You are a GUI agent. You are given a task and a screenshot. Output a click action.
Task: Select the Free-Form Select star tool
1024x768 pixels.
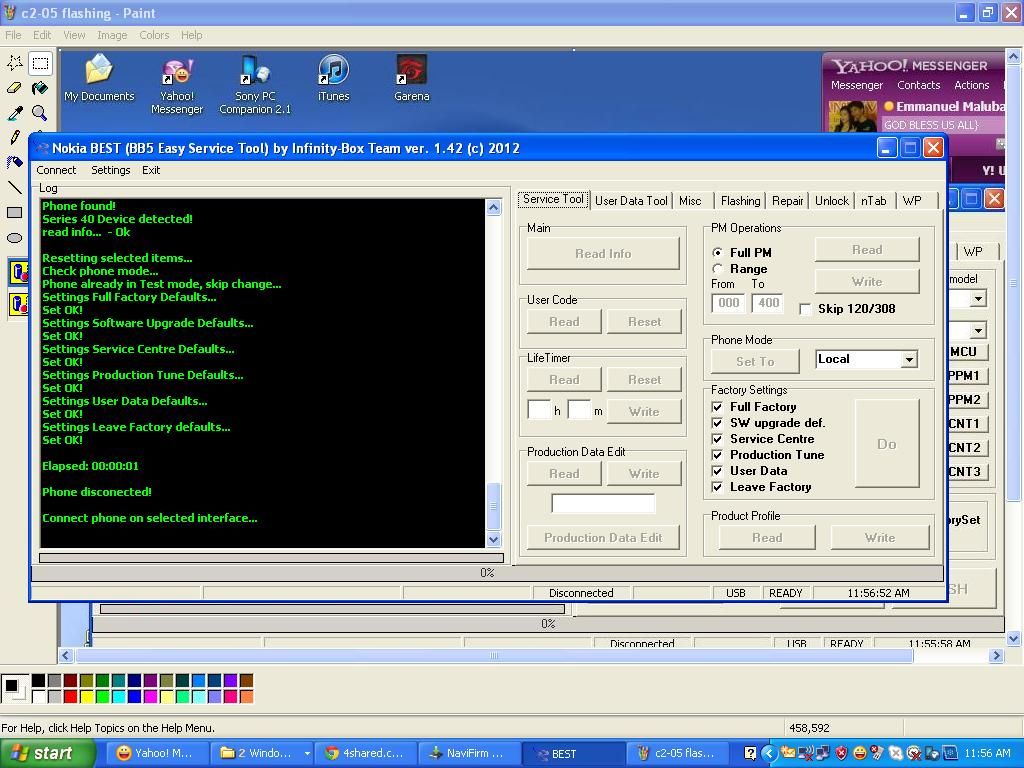[x=15, y=63]
